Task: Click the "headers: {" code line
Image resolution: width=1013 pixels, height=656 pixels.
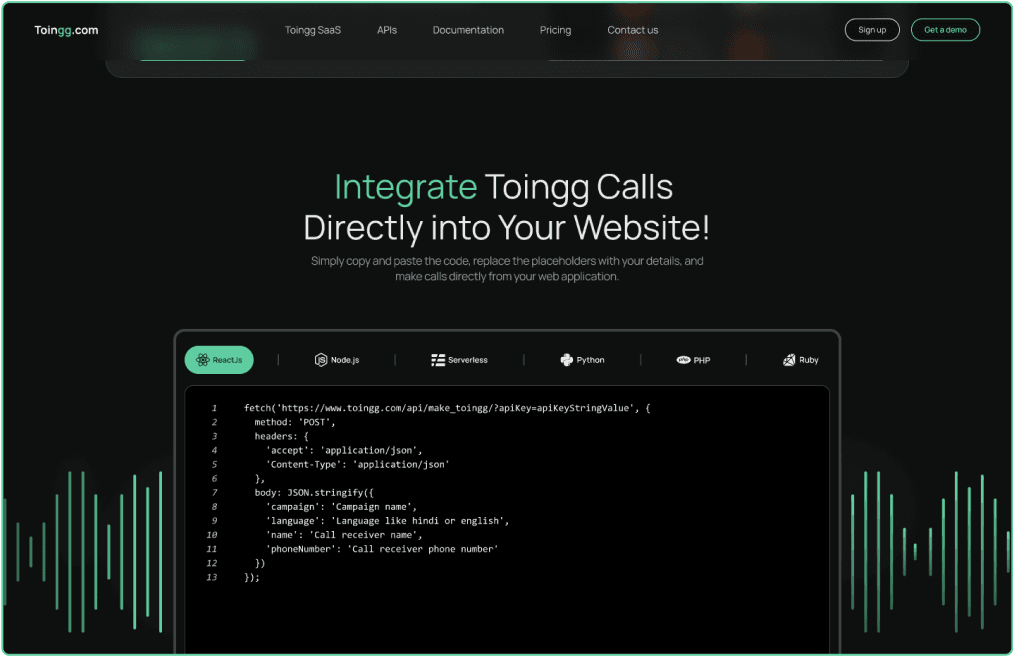Action: (282, 436)
